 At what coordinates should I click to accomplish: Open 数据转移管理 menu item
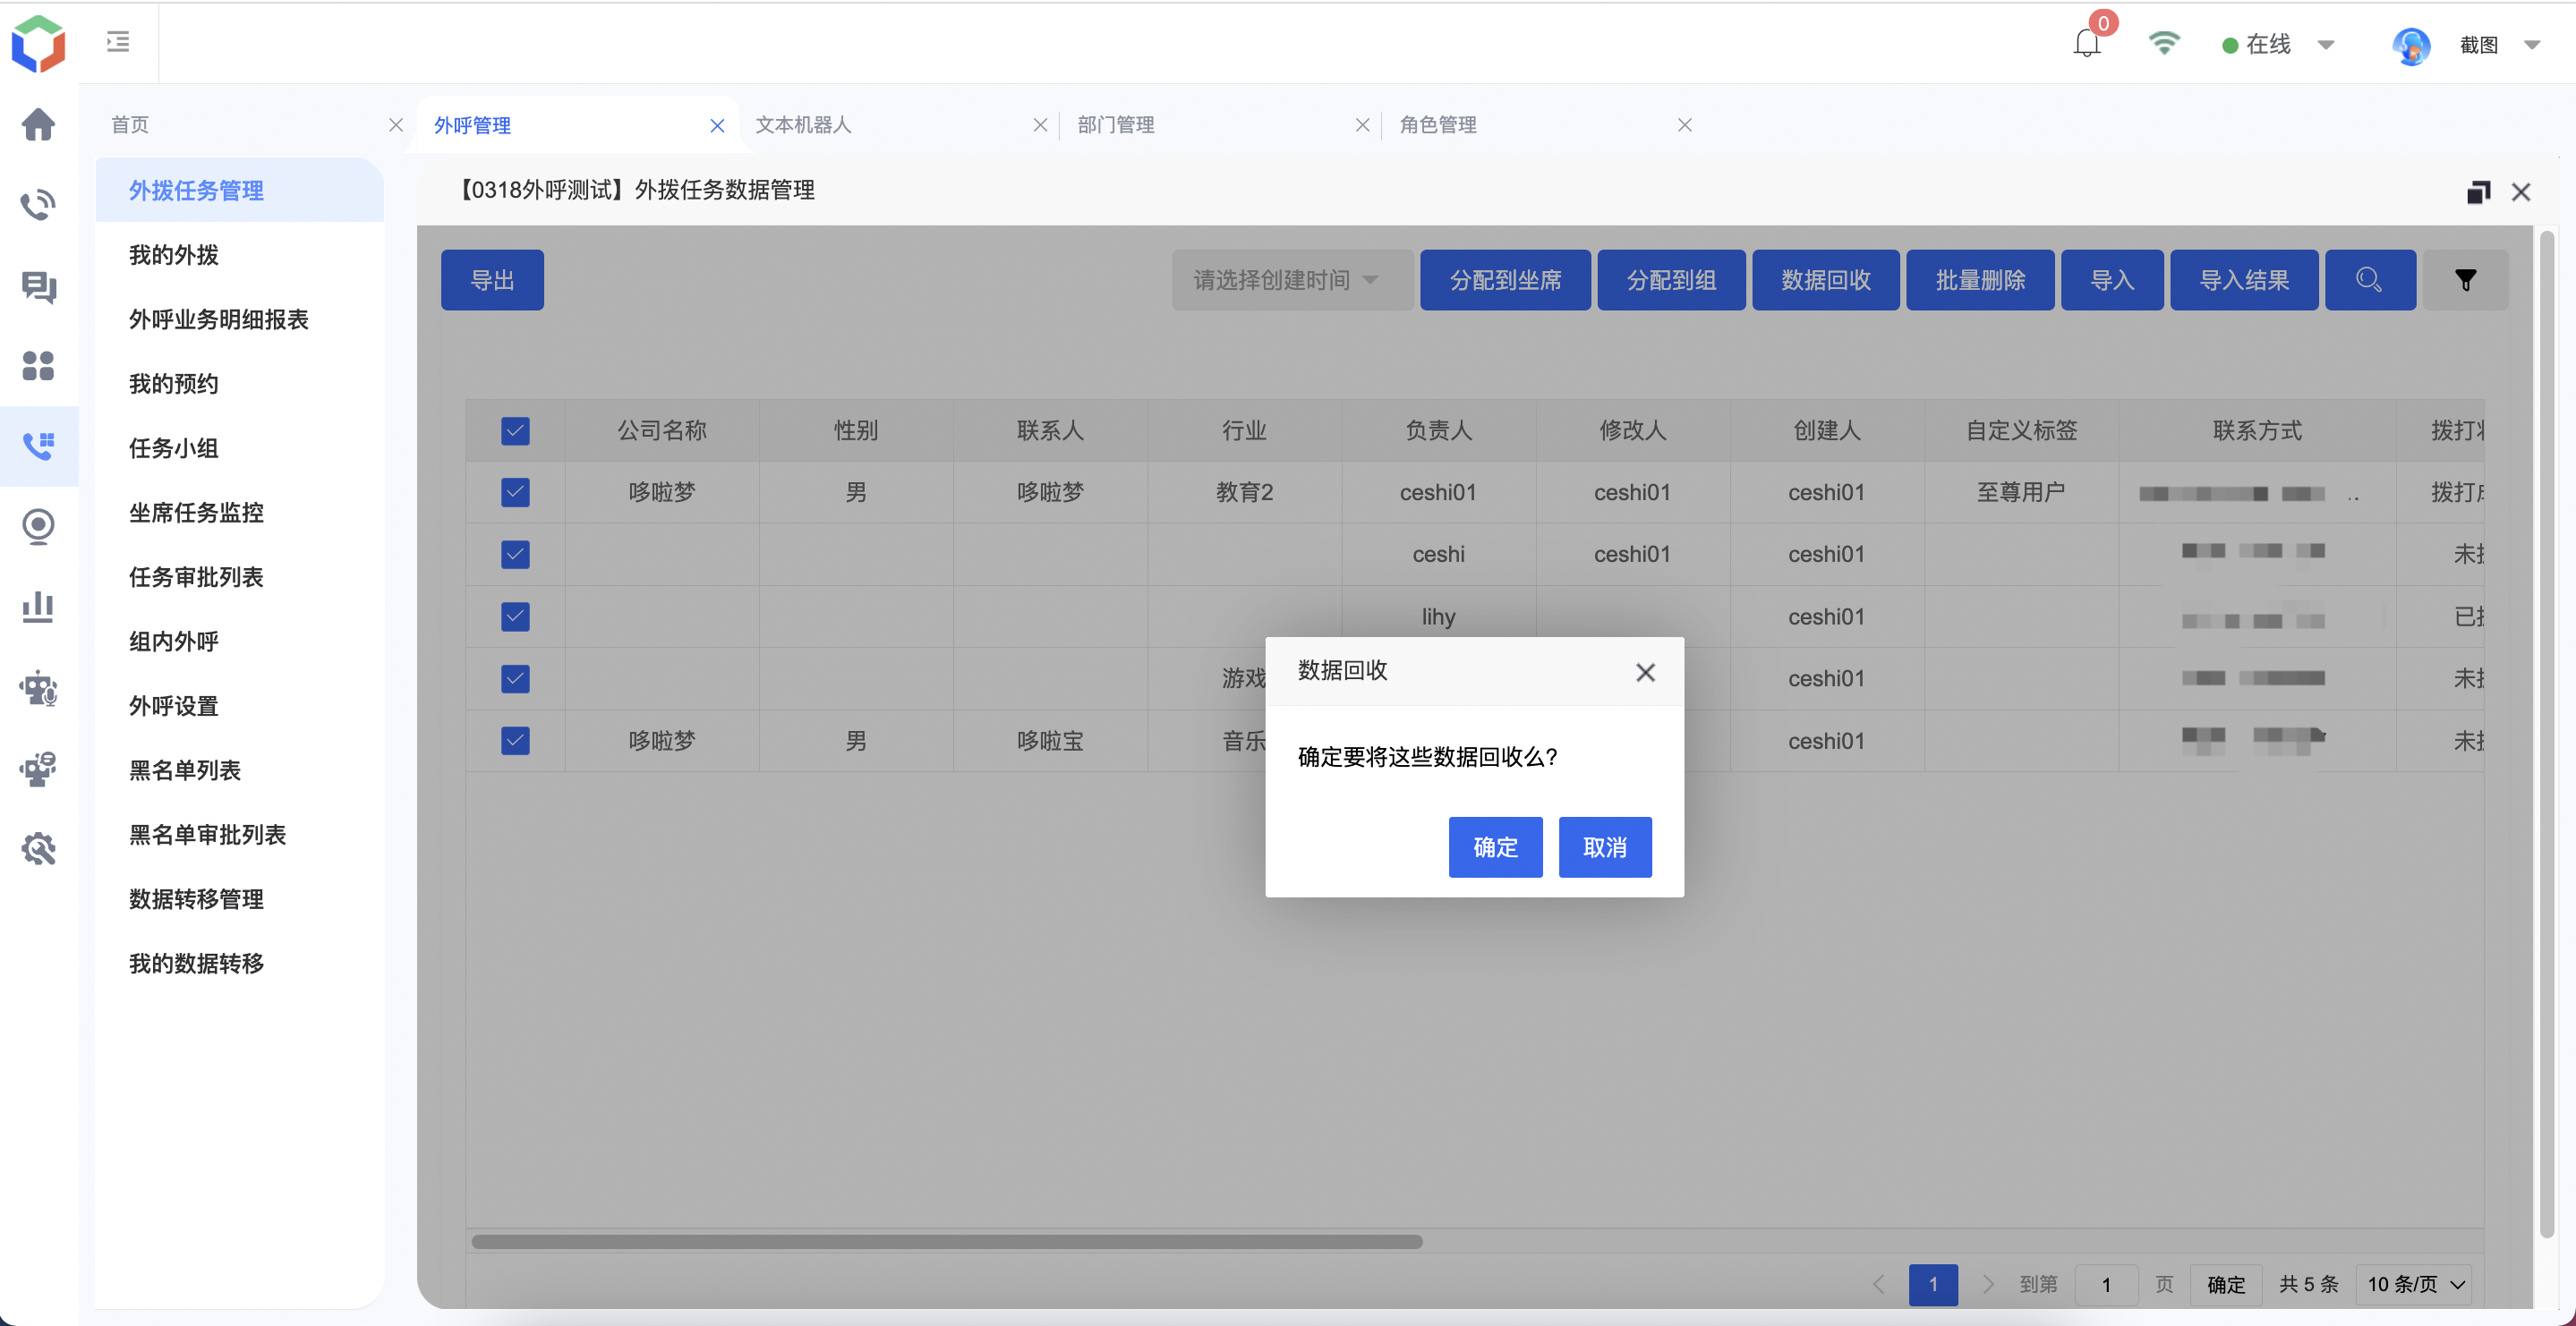coord(196,899)
